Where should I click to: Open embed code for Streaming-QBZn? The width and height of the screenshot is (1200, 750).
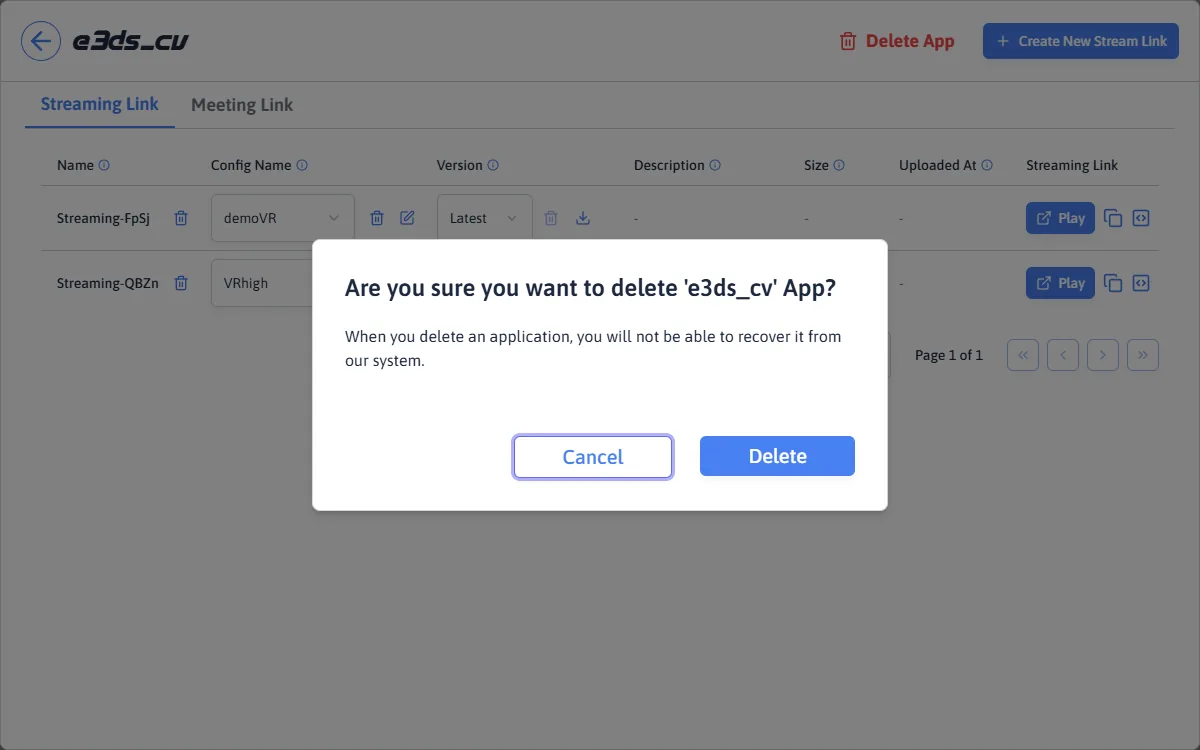pyautogui.click(x=1141, y=283)
